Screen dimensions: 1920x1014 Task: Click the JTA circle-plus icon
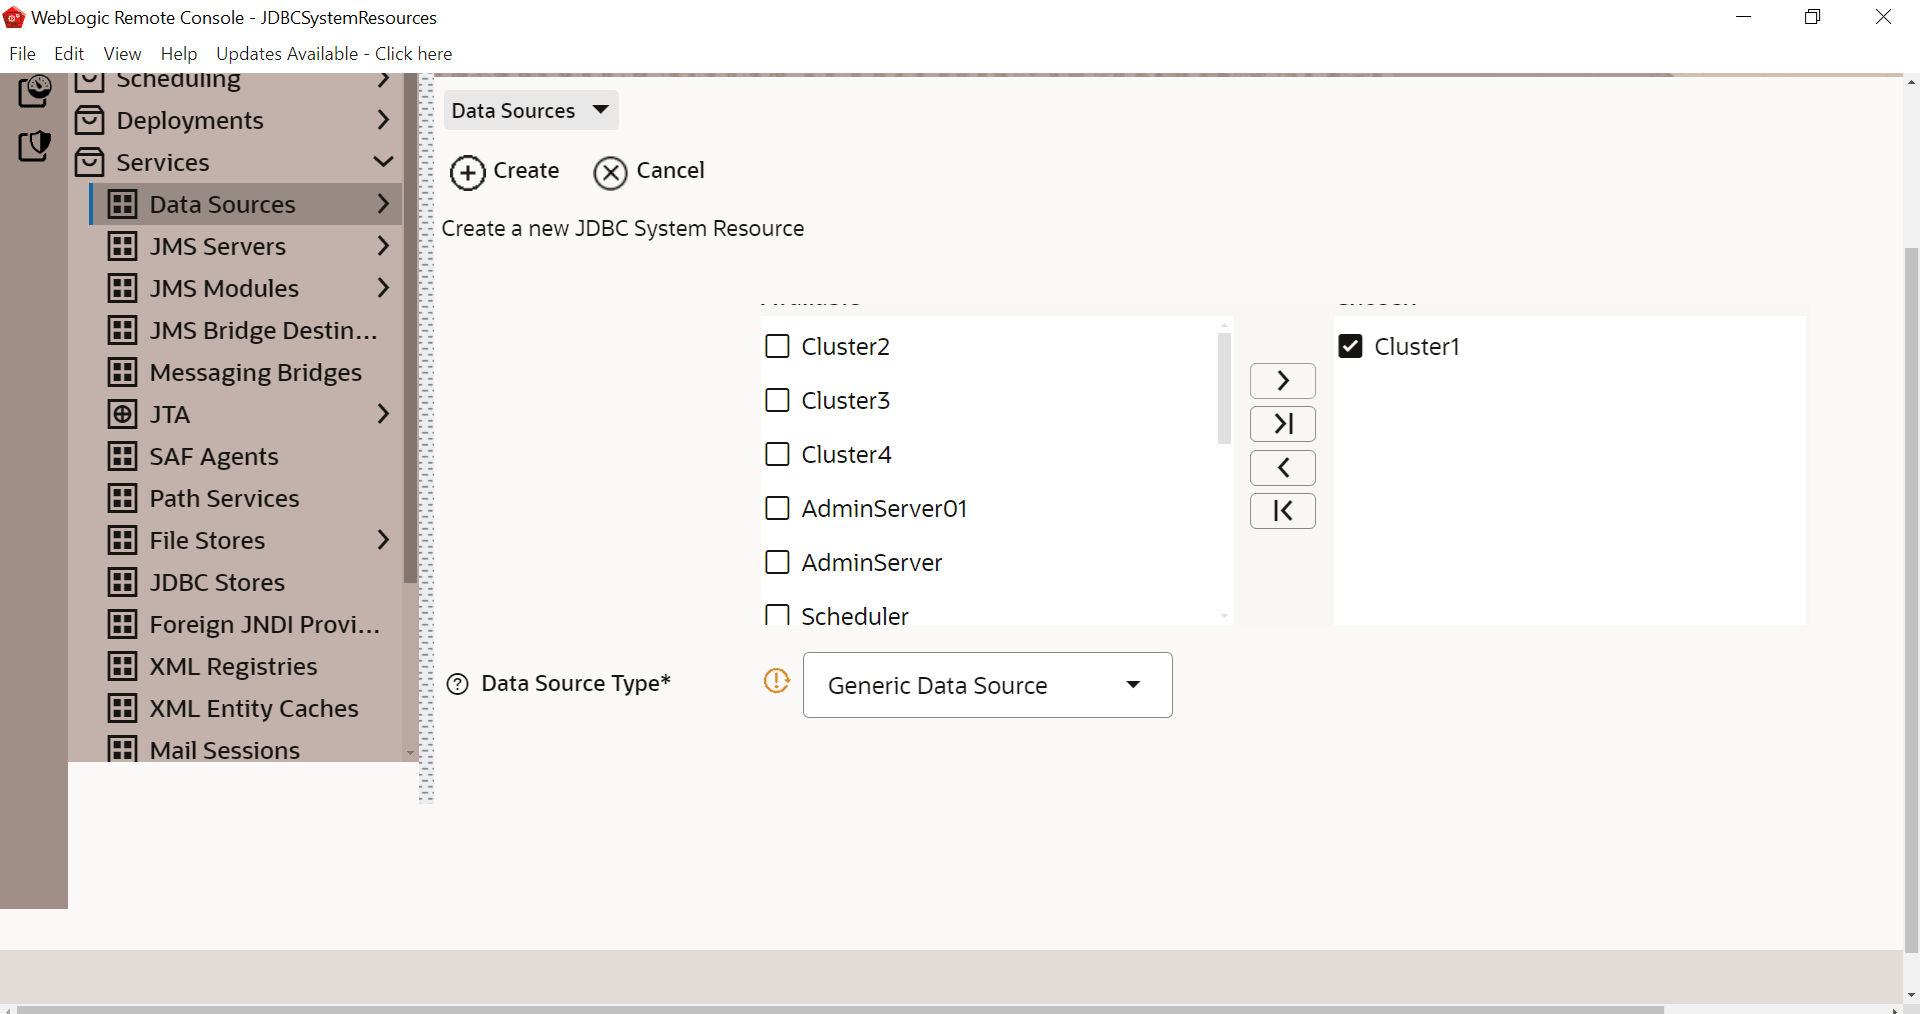[x=123, y=414]
